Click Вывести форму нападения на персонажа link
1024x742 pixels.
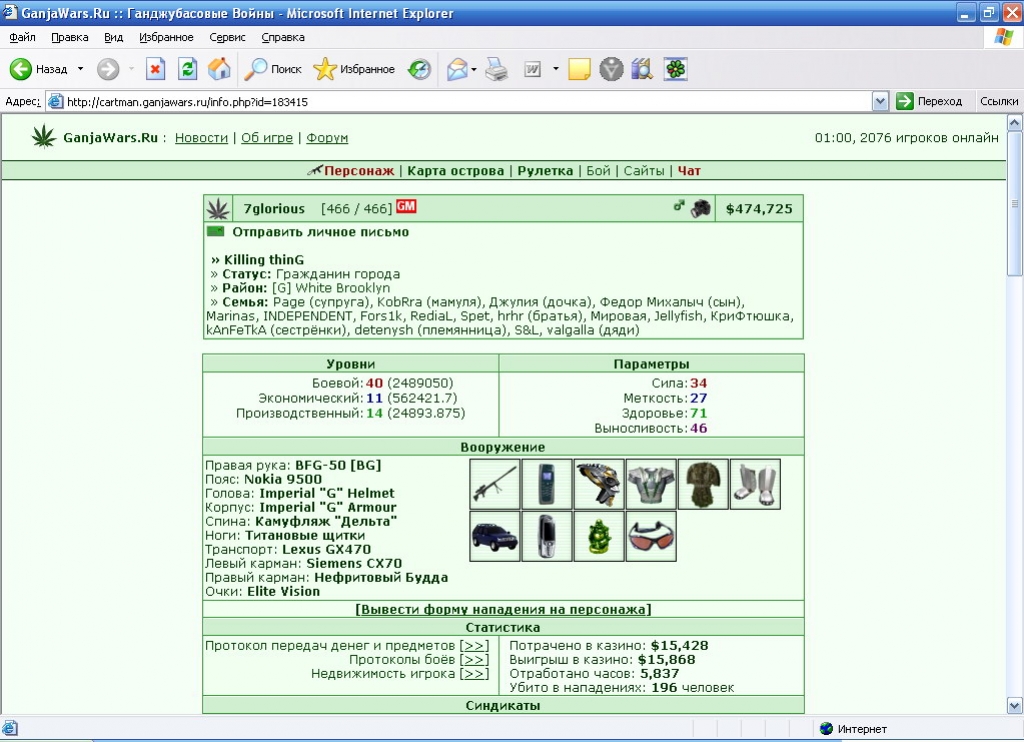[504, 609]
